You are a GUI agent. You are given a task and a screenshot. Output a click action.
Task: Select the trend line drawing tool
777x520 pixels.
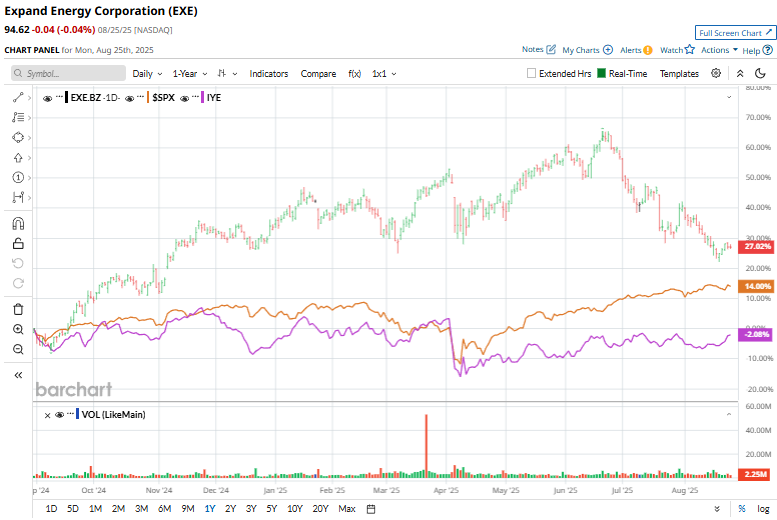point(18,98)
